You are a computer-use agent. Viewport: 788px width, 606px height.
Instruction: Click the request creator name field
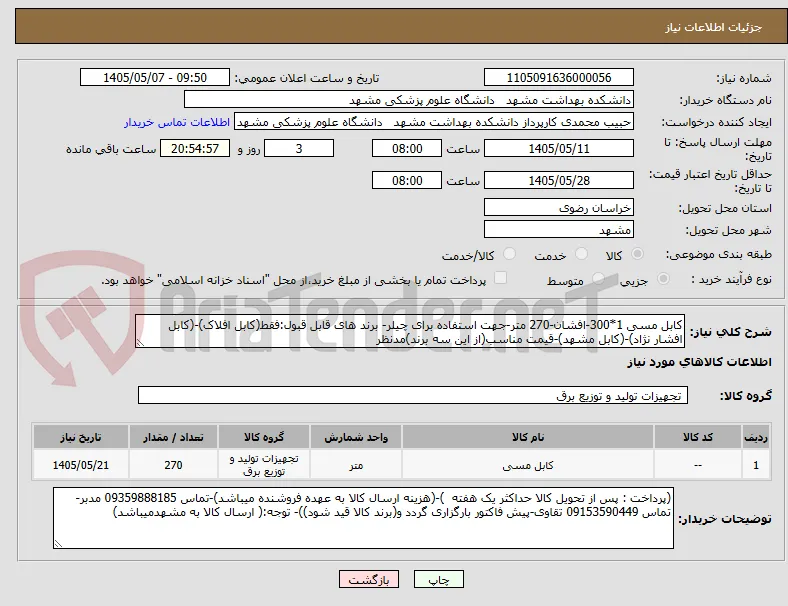tap(434, 122)
